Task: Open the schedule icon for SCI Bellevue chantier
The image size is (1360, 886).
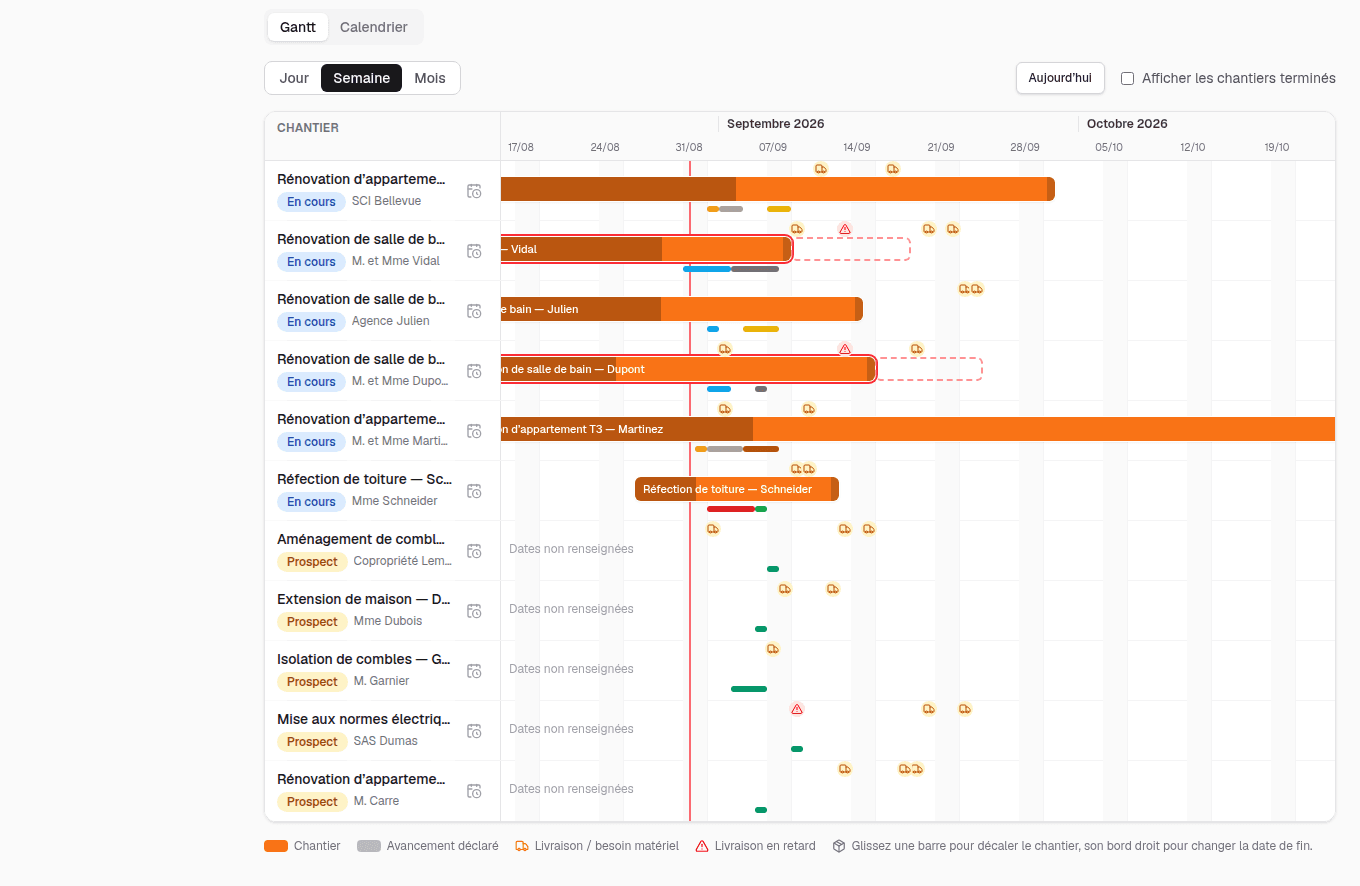Action: [475, 191]
